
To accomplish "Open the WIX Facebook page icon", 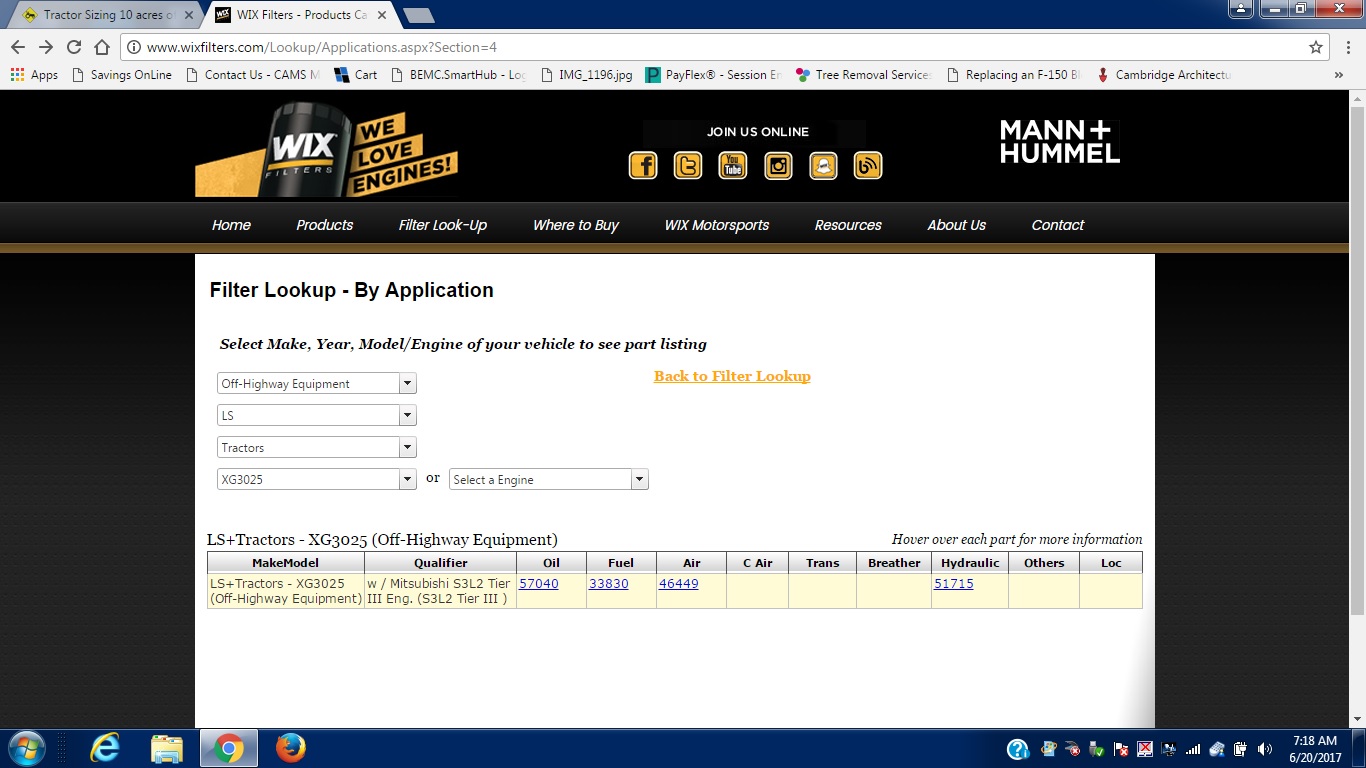I will [643, 165].
